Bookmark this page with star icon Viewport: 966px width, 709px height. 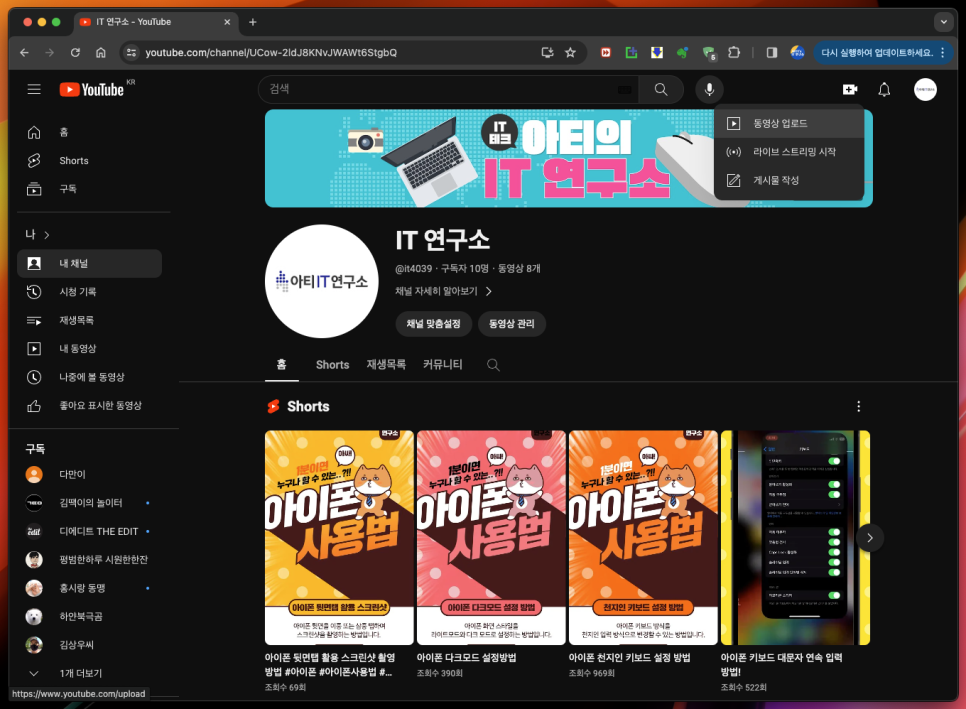click(x=570, y=52)
